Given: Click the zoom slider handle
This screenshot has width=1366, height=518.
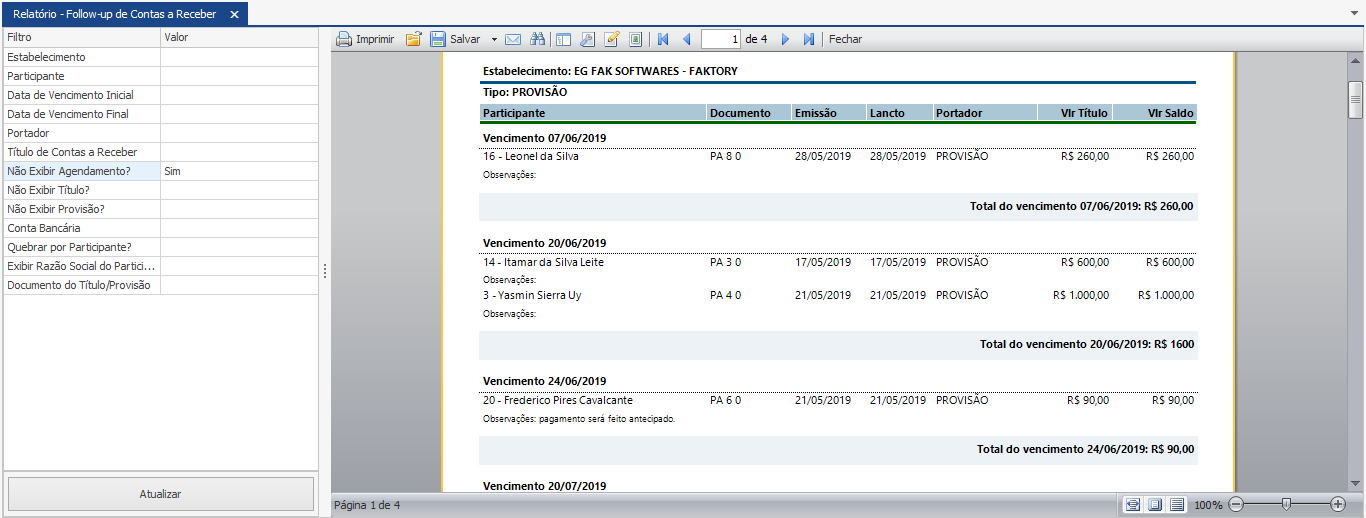Looking at the screenshot, I should coord(1287,505).
